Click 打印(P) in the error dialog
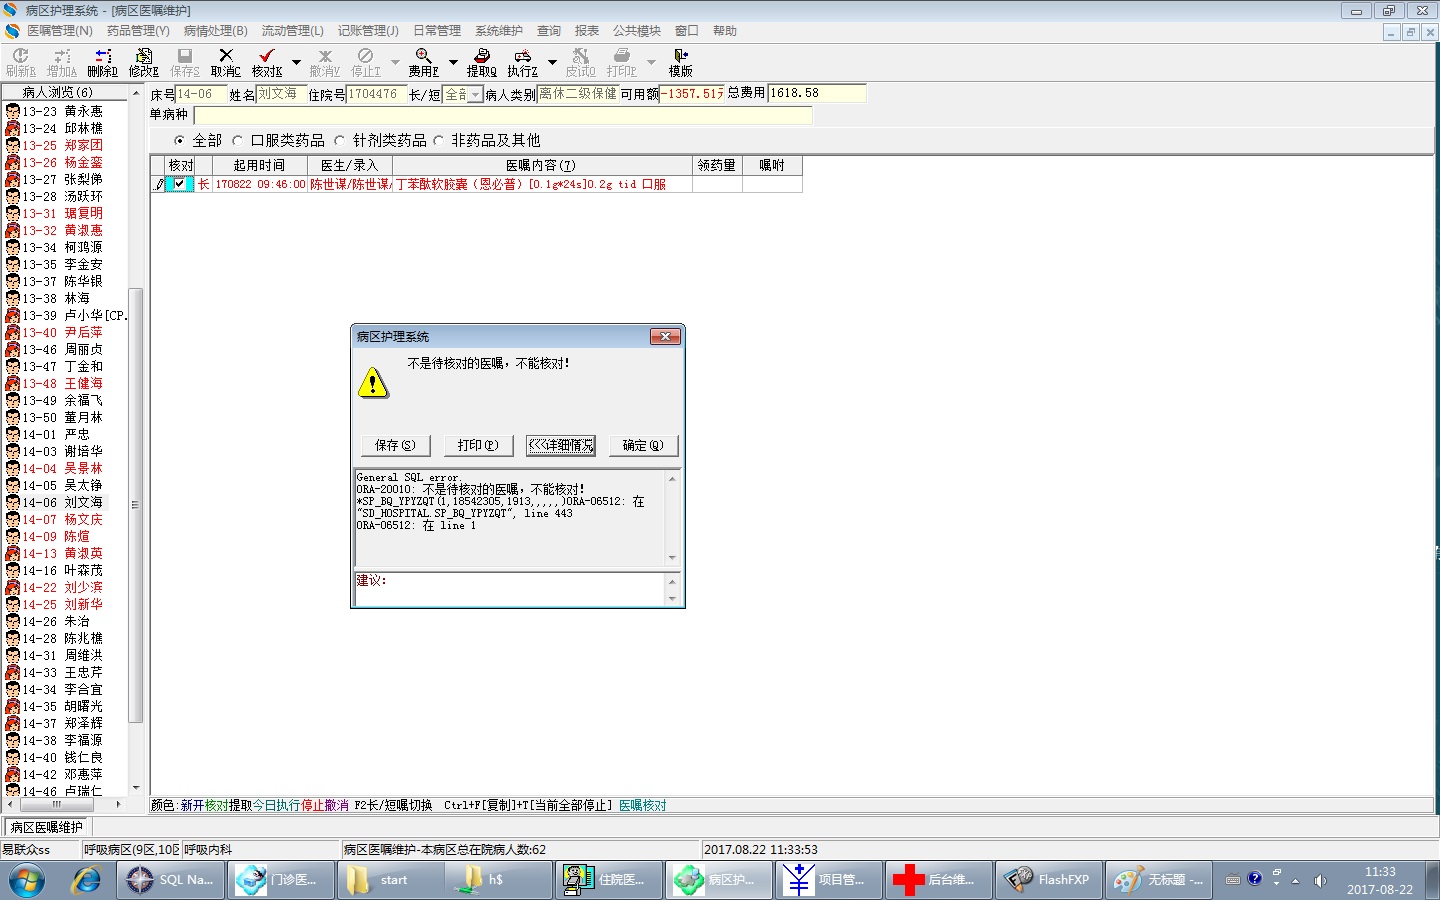This screenshot has width=1440, height=900. pyautogui.click(x=478, y=445)
